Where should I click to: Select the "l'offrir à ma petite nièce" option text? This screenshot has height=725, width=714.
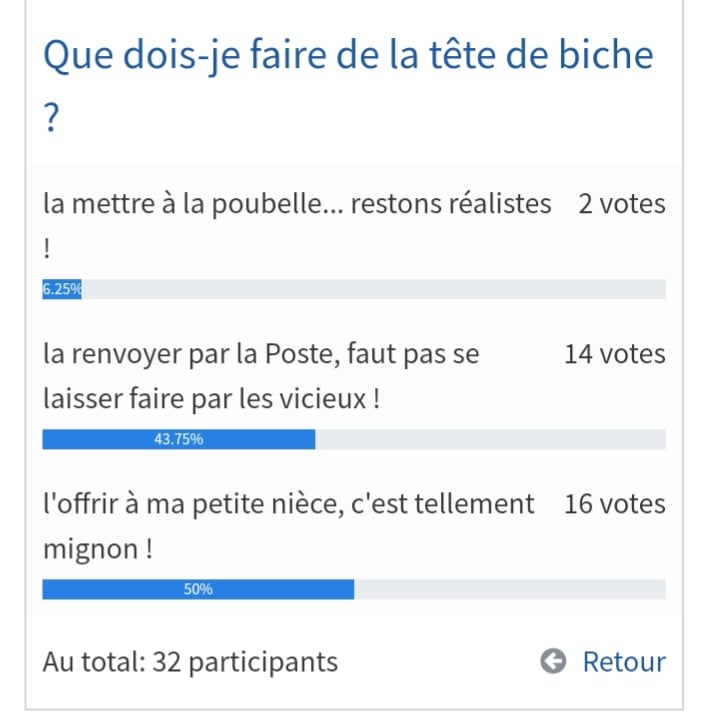tap(288, 504)
